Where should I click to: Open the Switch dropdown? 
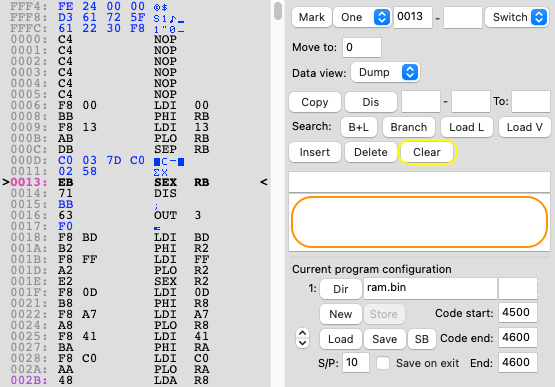(517, 17)
